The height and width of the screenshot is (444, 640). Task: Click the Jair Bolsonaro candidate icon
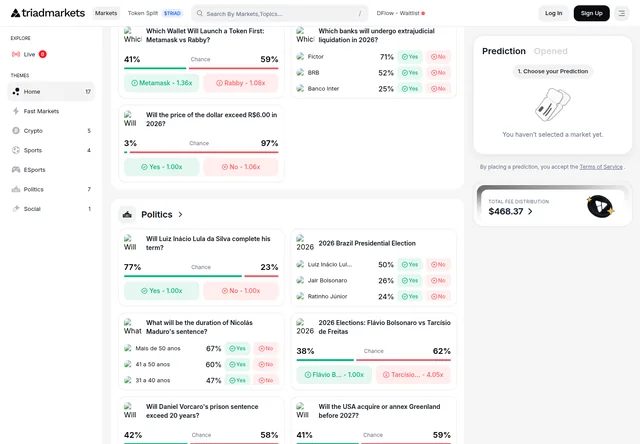(x=300, y=280)
